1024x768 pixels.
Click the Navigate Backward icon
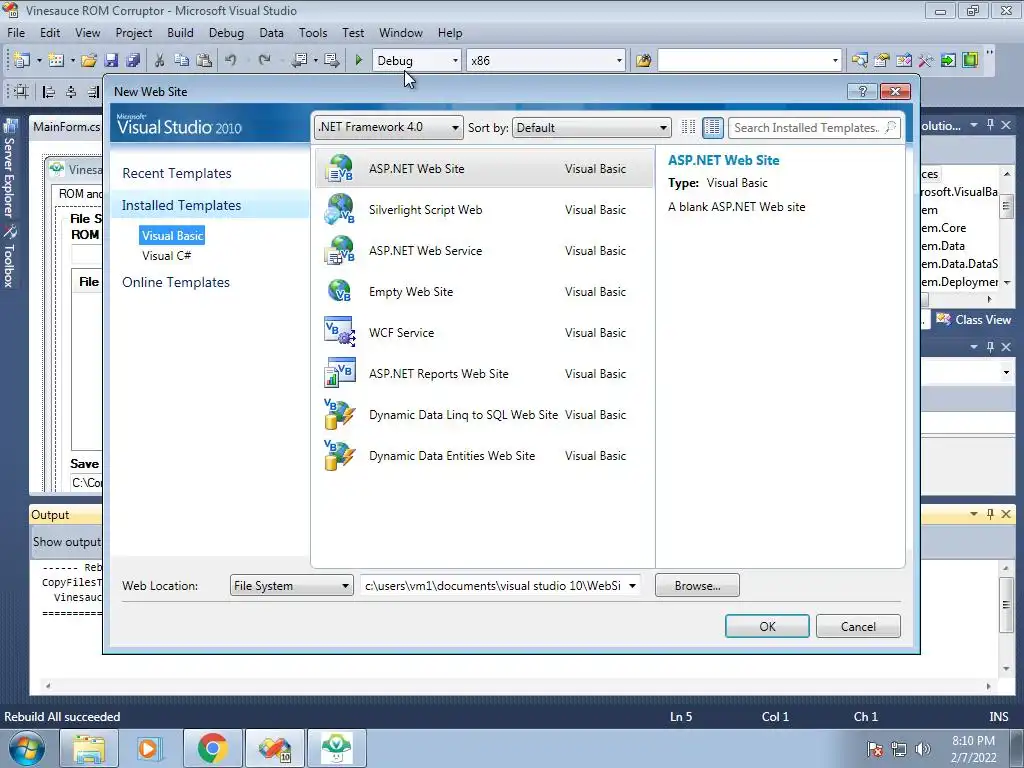300,61
